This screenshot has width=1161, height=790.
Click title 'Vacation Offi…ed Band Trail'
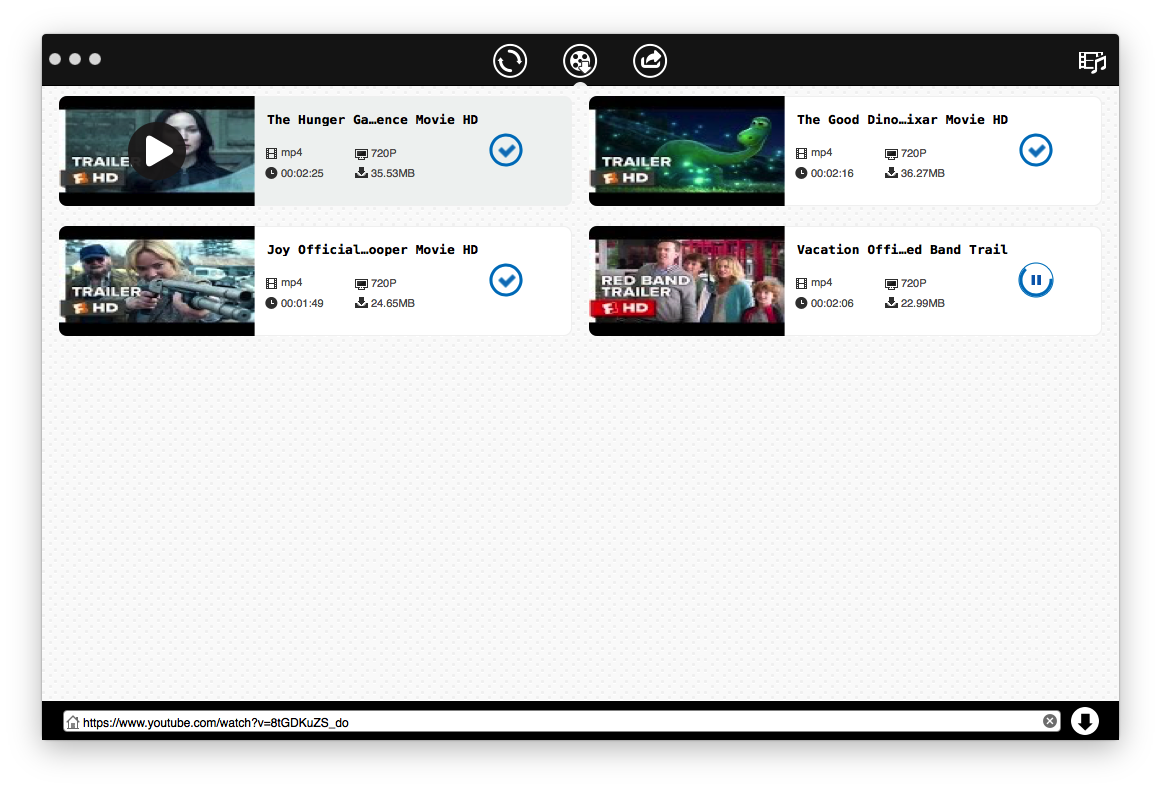[902, 250]
